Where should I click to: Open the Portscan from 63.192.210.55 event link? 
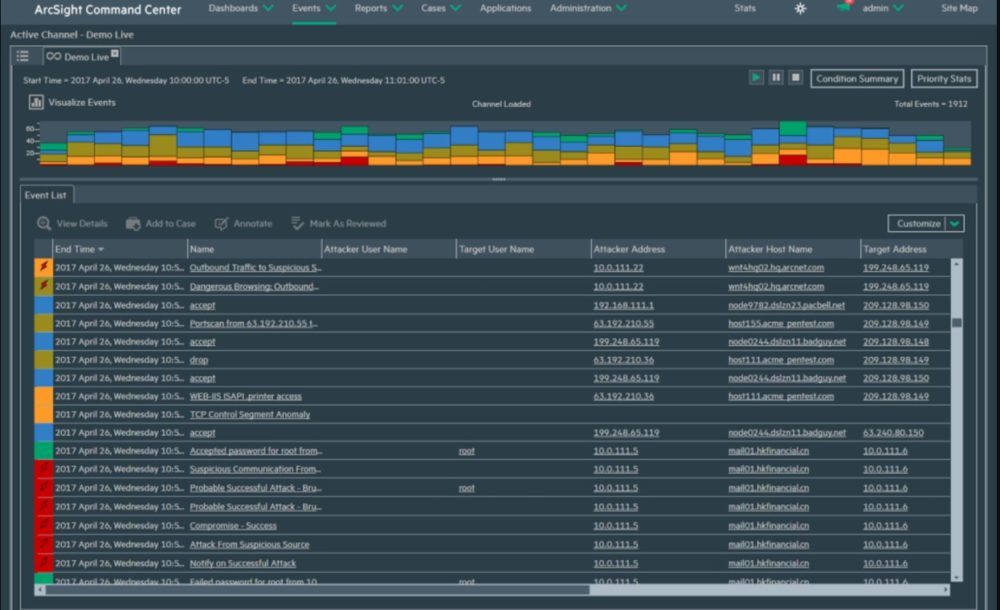(254, 324)
